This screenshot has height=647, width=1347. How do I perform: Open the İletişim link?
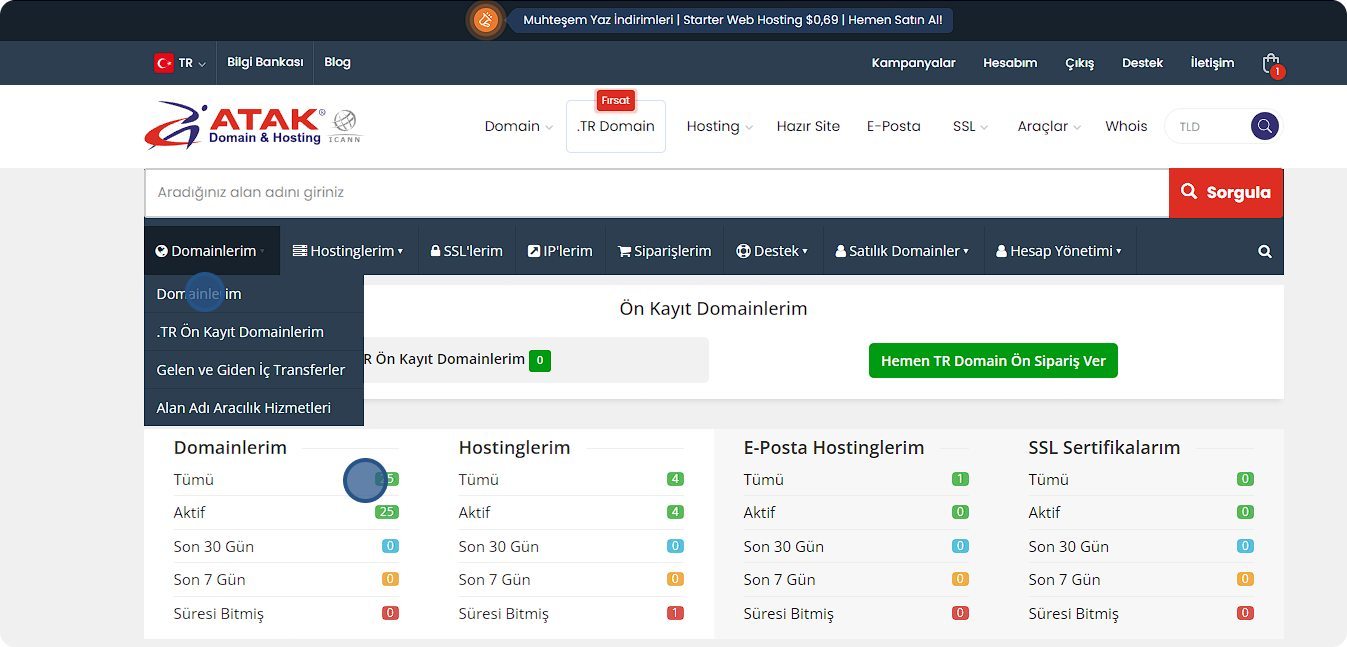1212,63
